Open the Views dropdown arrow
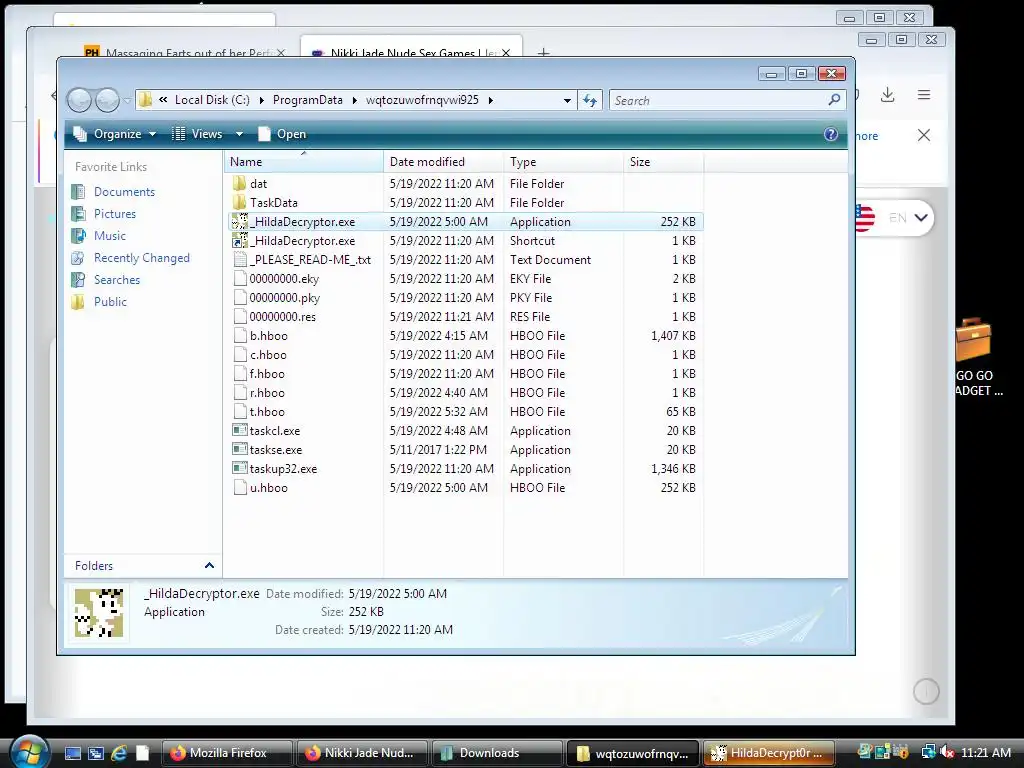This screenshot has width=1024, height=768. point(240,134)
